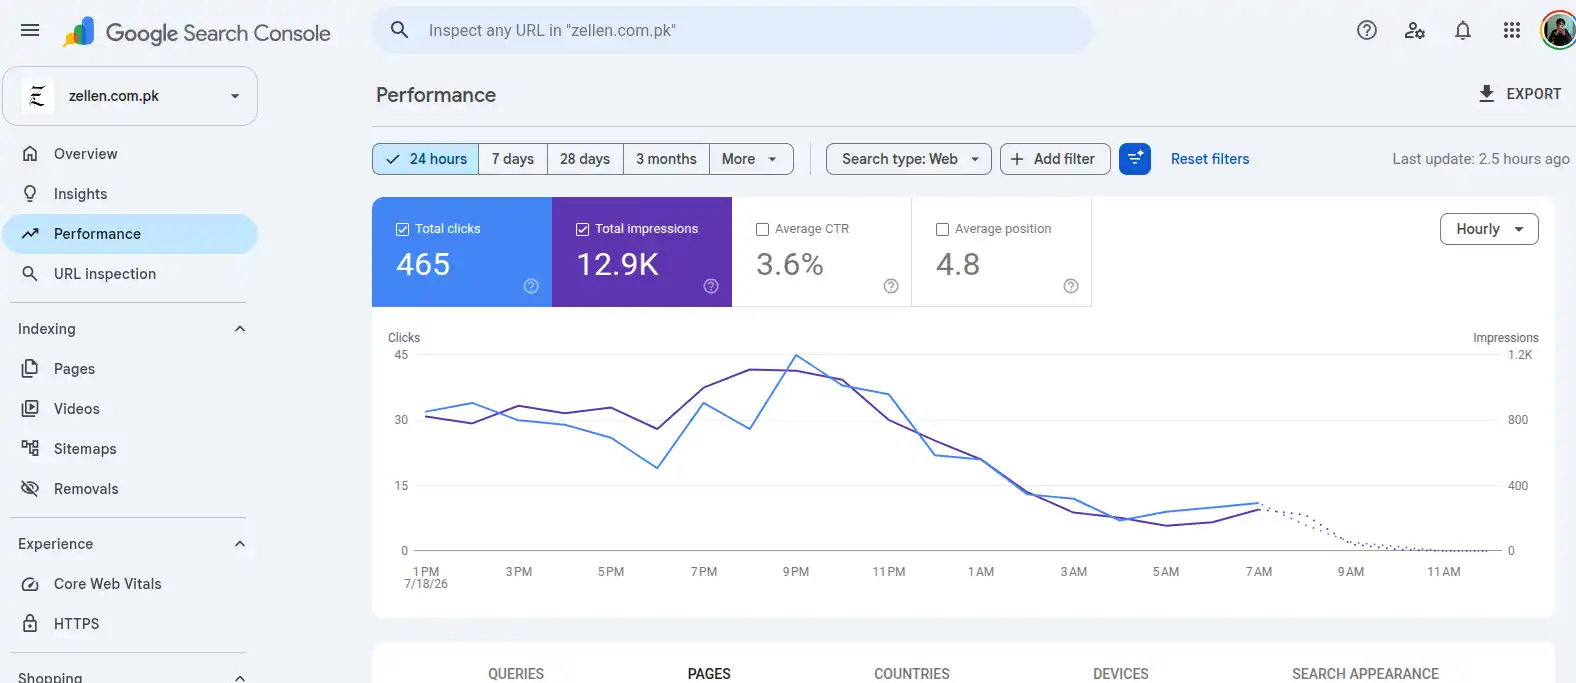Open Performance in the sidebar
This screenshot has height=683, width=1576.
(130, 234)
